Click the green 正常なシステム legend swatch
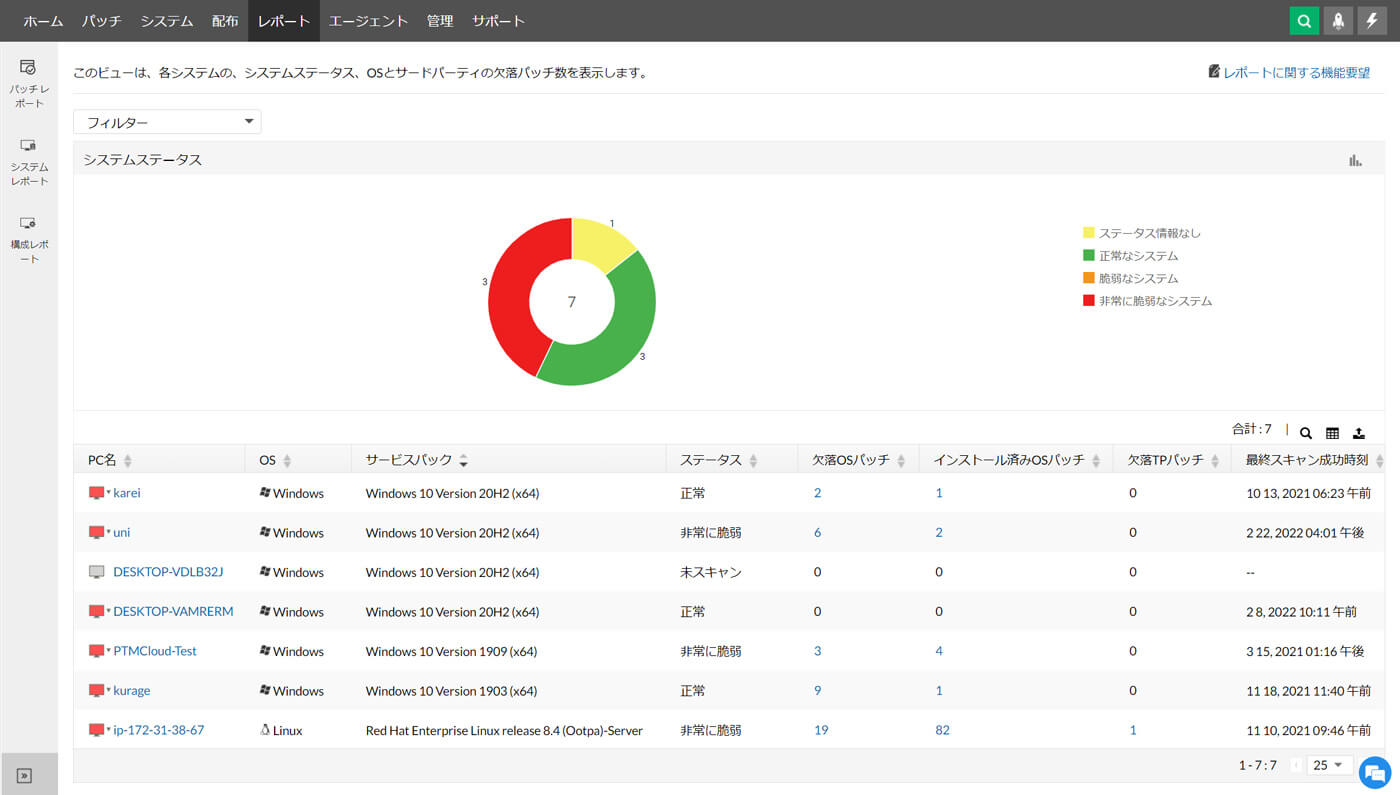 (x=1087, y=256)
